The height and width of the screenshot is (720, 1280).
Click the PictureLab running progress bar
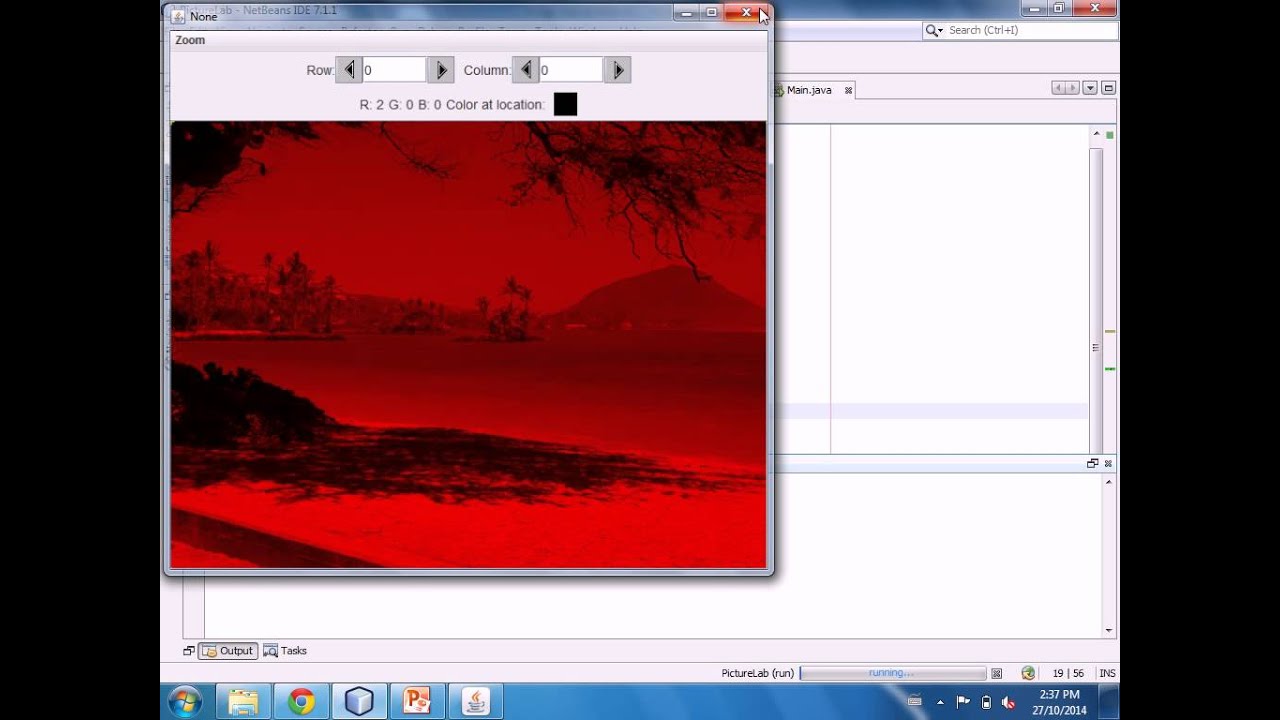[x=892, y=673]
